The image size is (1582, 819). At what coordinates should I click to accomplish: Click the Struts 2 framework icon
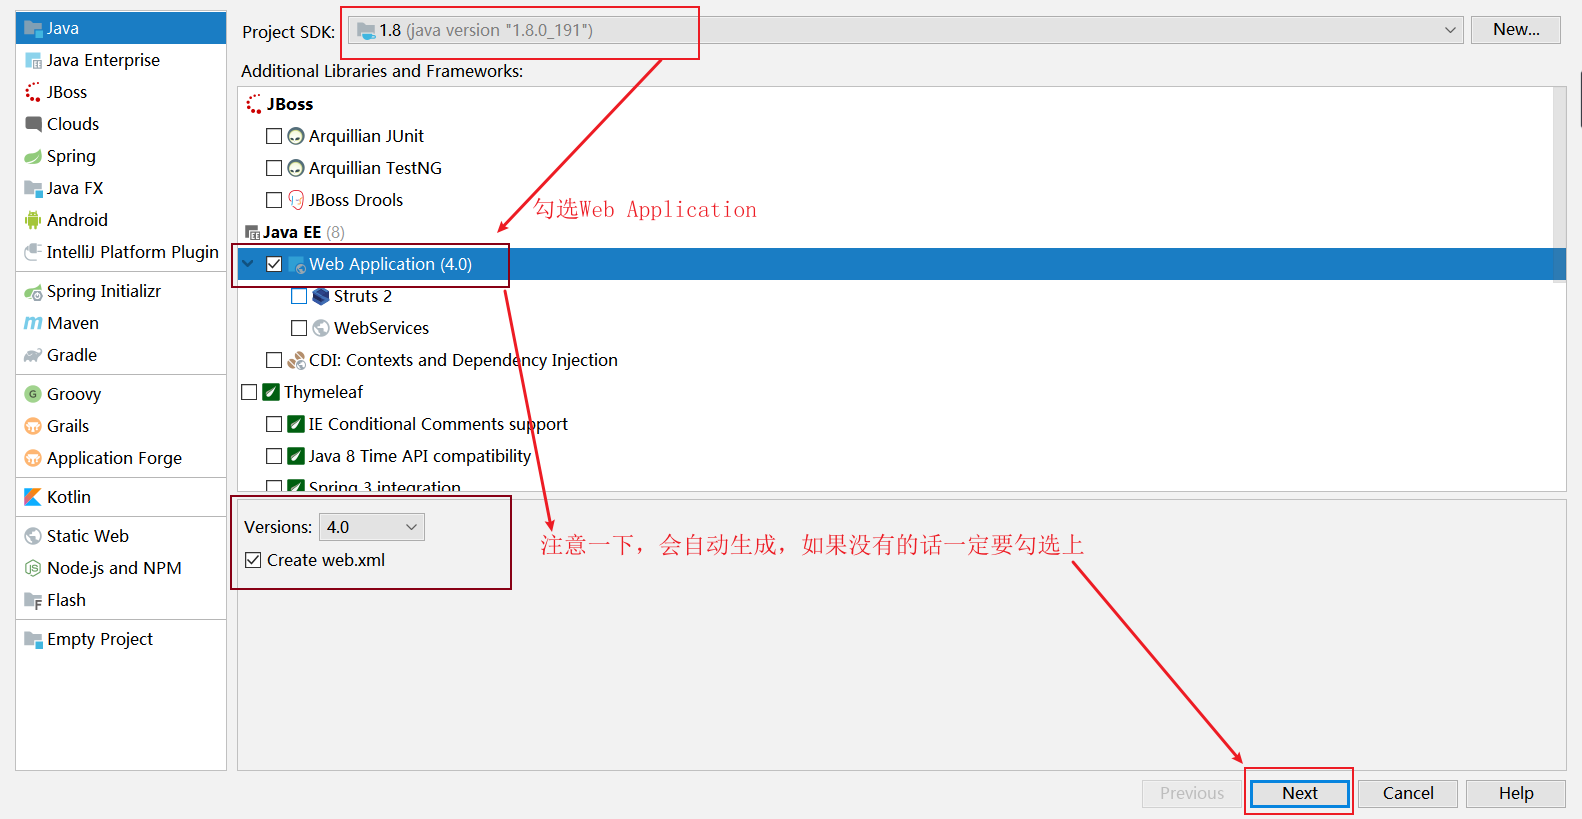tap(321, 296)
